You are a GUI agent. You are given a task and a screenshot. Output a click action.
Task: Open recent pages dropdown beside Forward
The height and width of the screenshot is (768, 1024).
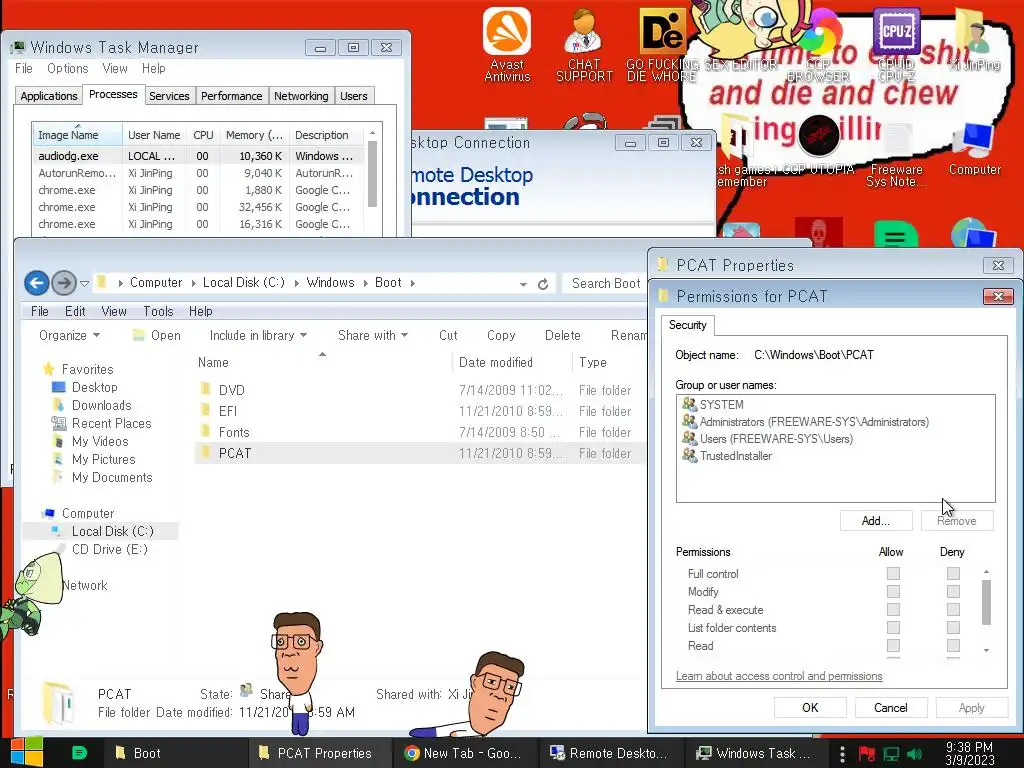pos(84,284)
